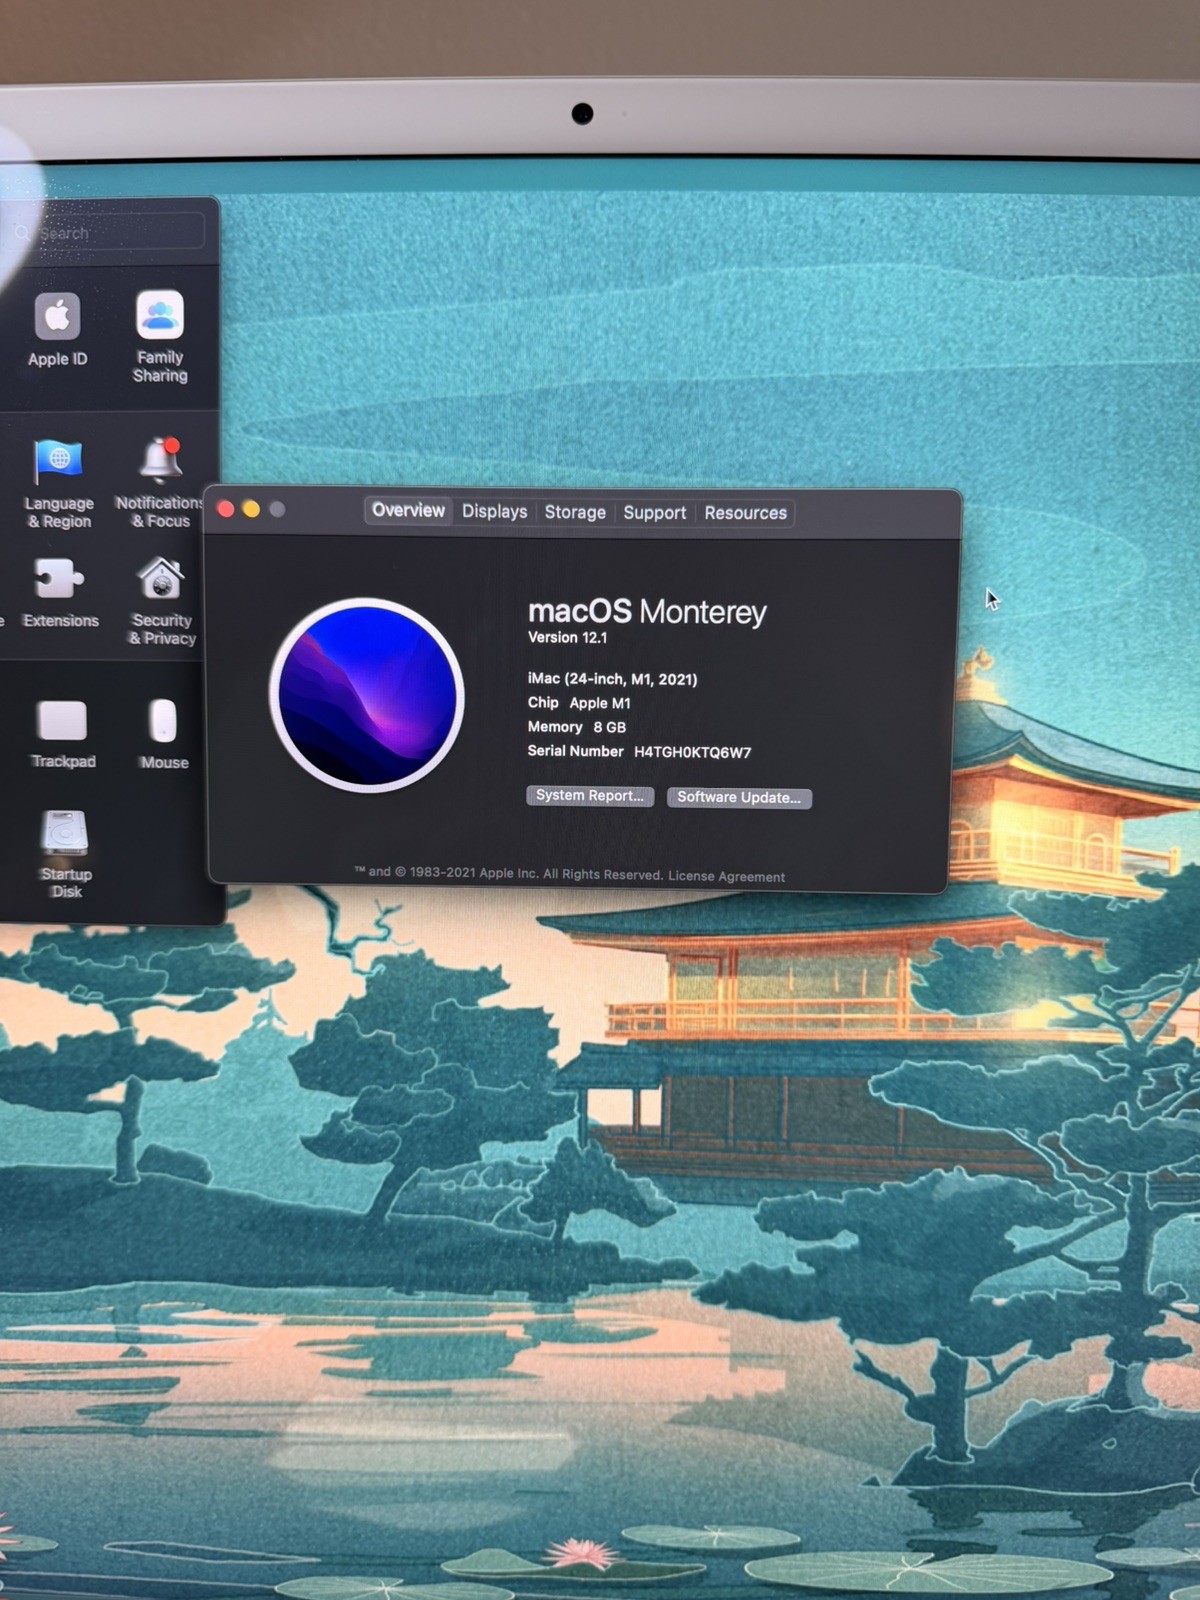Switch to the Resources tab
Screen dimensions: 1200x1600
[746, 513]
